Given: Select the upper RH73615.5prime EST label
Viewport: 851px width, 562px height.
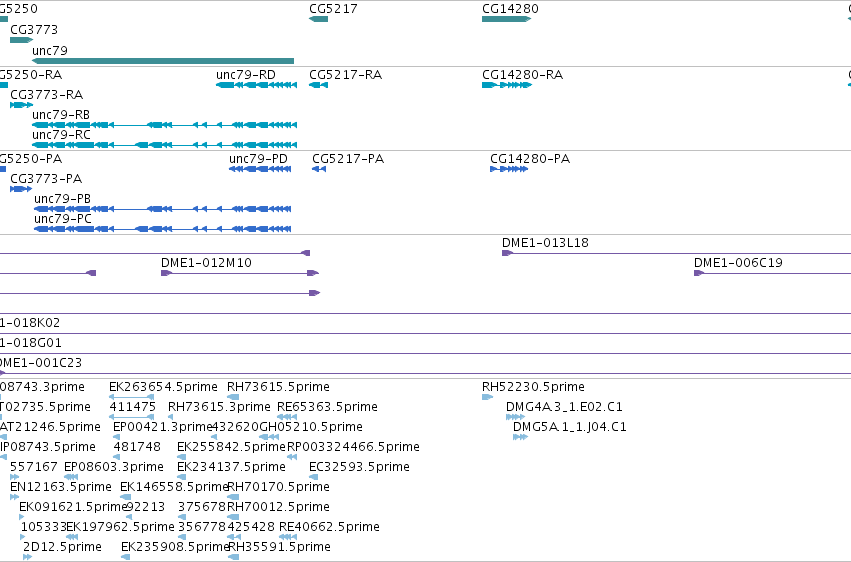Looking at the screenshot, I should click(x=278, y=387).
